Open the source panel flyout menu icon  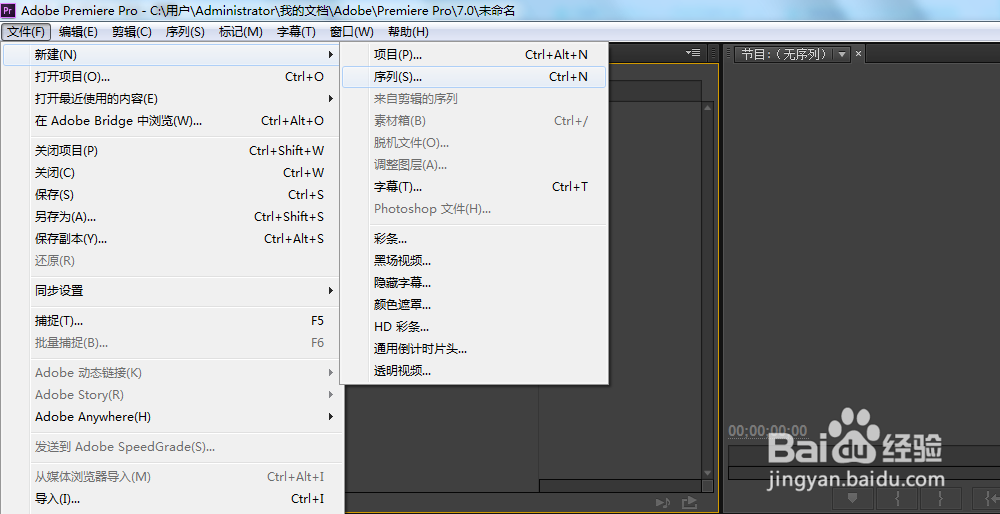(x=694, y=53)
